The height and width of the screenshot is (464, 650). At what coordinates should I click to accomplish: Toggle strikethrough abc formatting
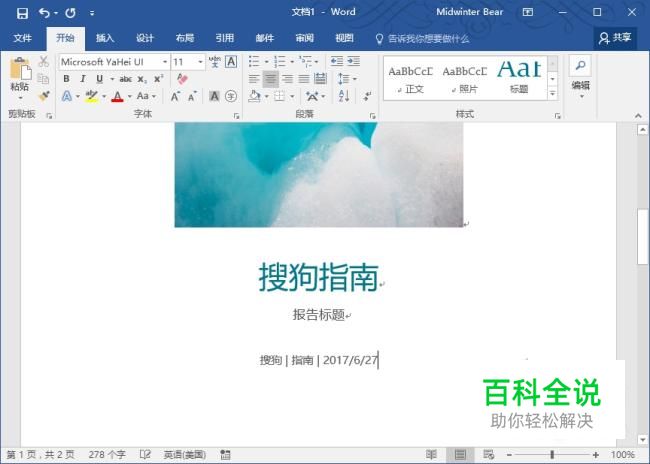coord(126,79)
